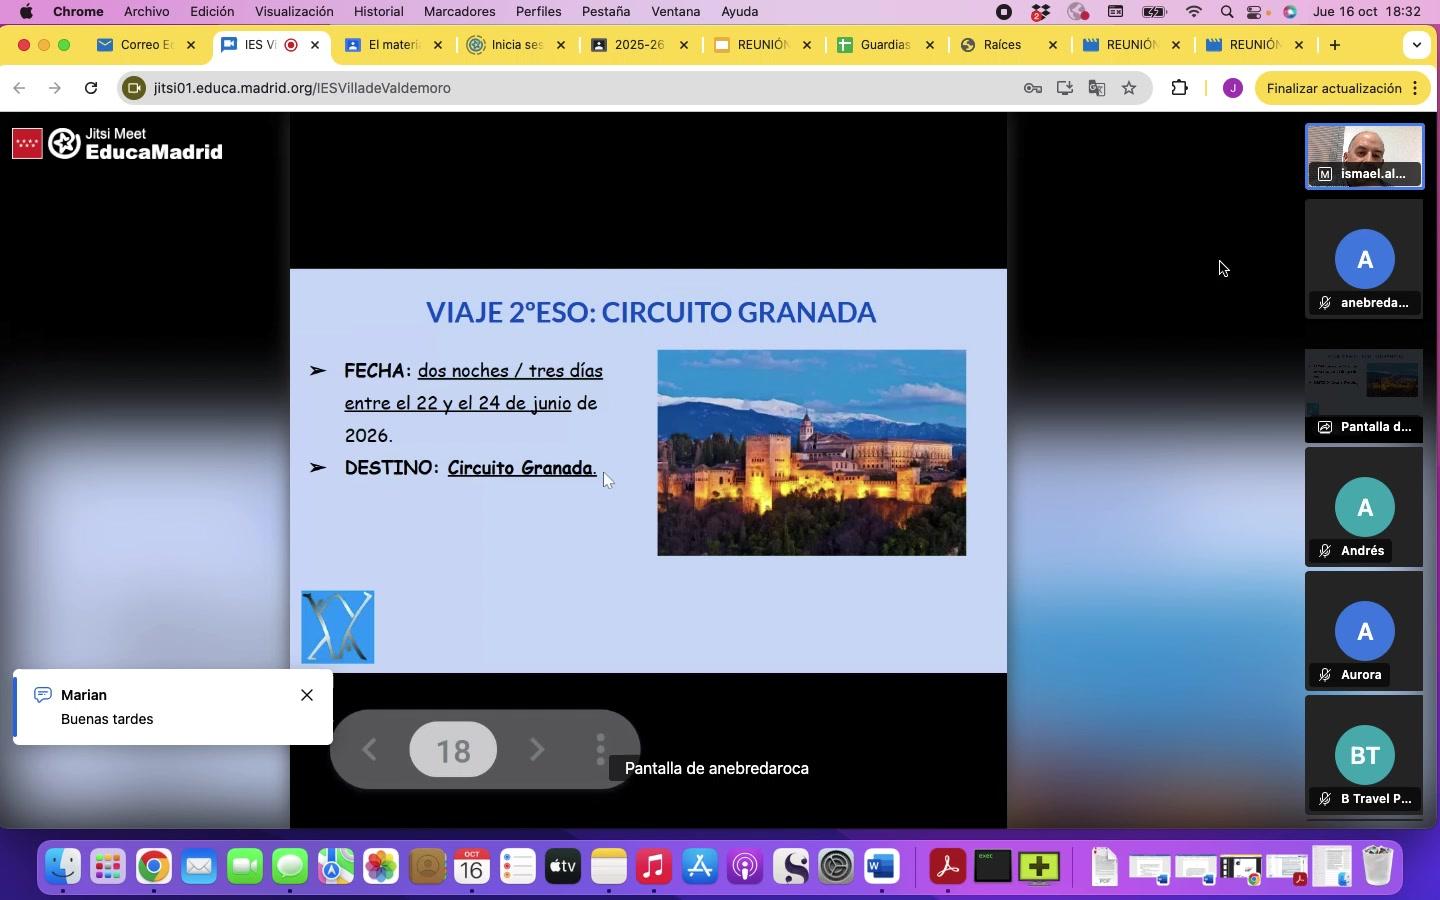1440x900 pixels.
Task: Open the Archivo menu
Action: (x=146, y=12)
